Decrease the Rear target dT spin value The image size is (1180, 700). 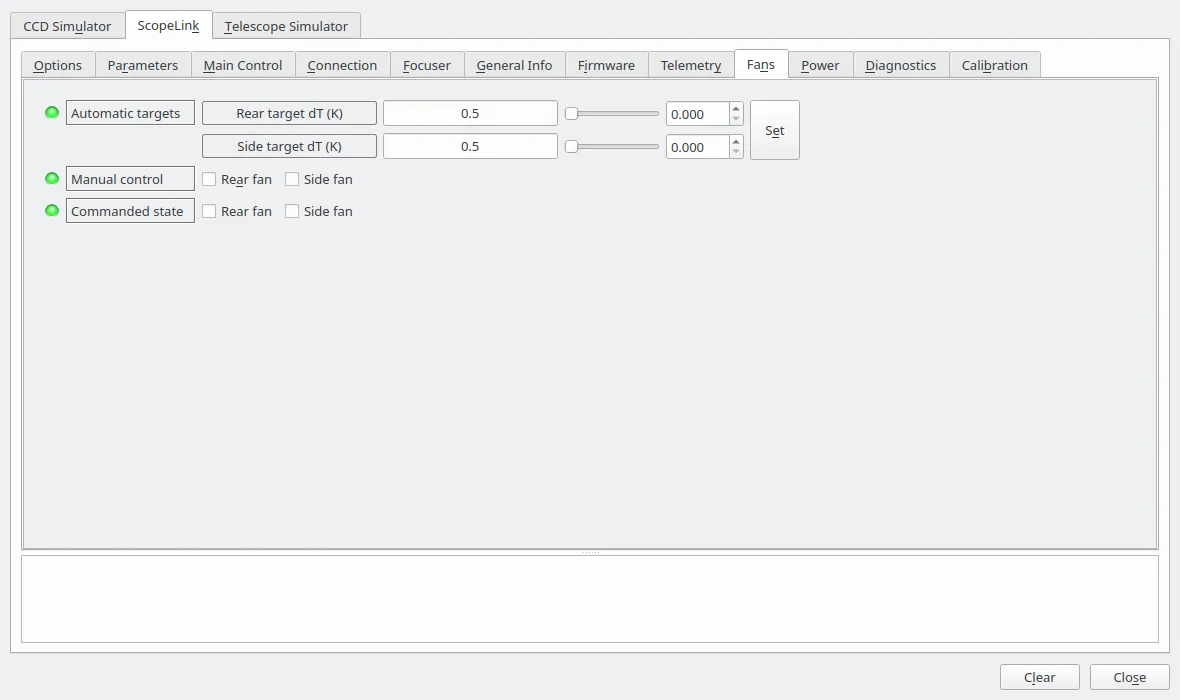[x=736, y=119]
